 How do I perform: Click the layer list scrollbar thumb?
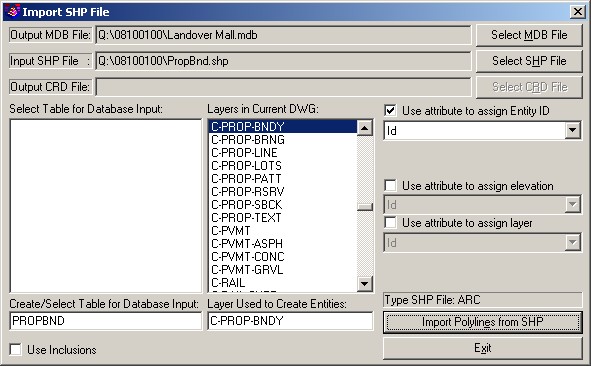pyautogui.click(x=364, y=207)
